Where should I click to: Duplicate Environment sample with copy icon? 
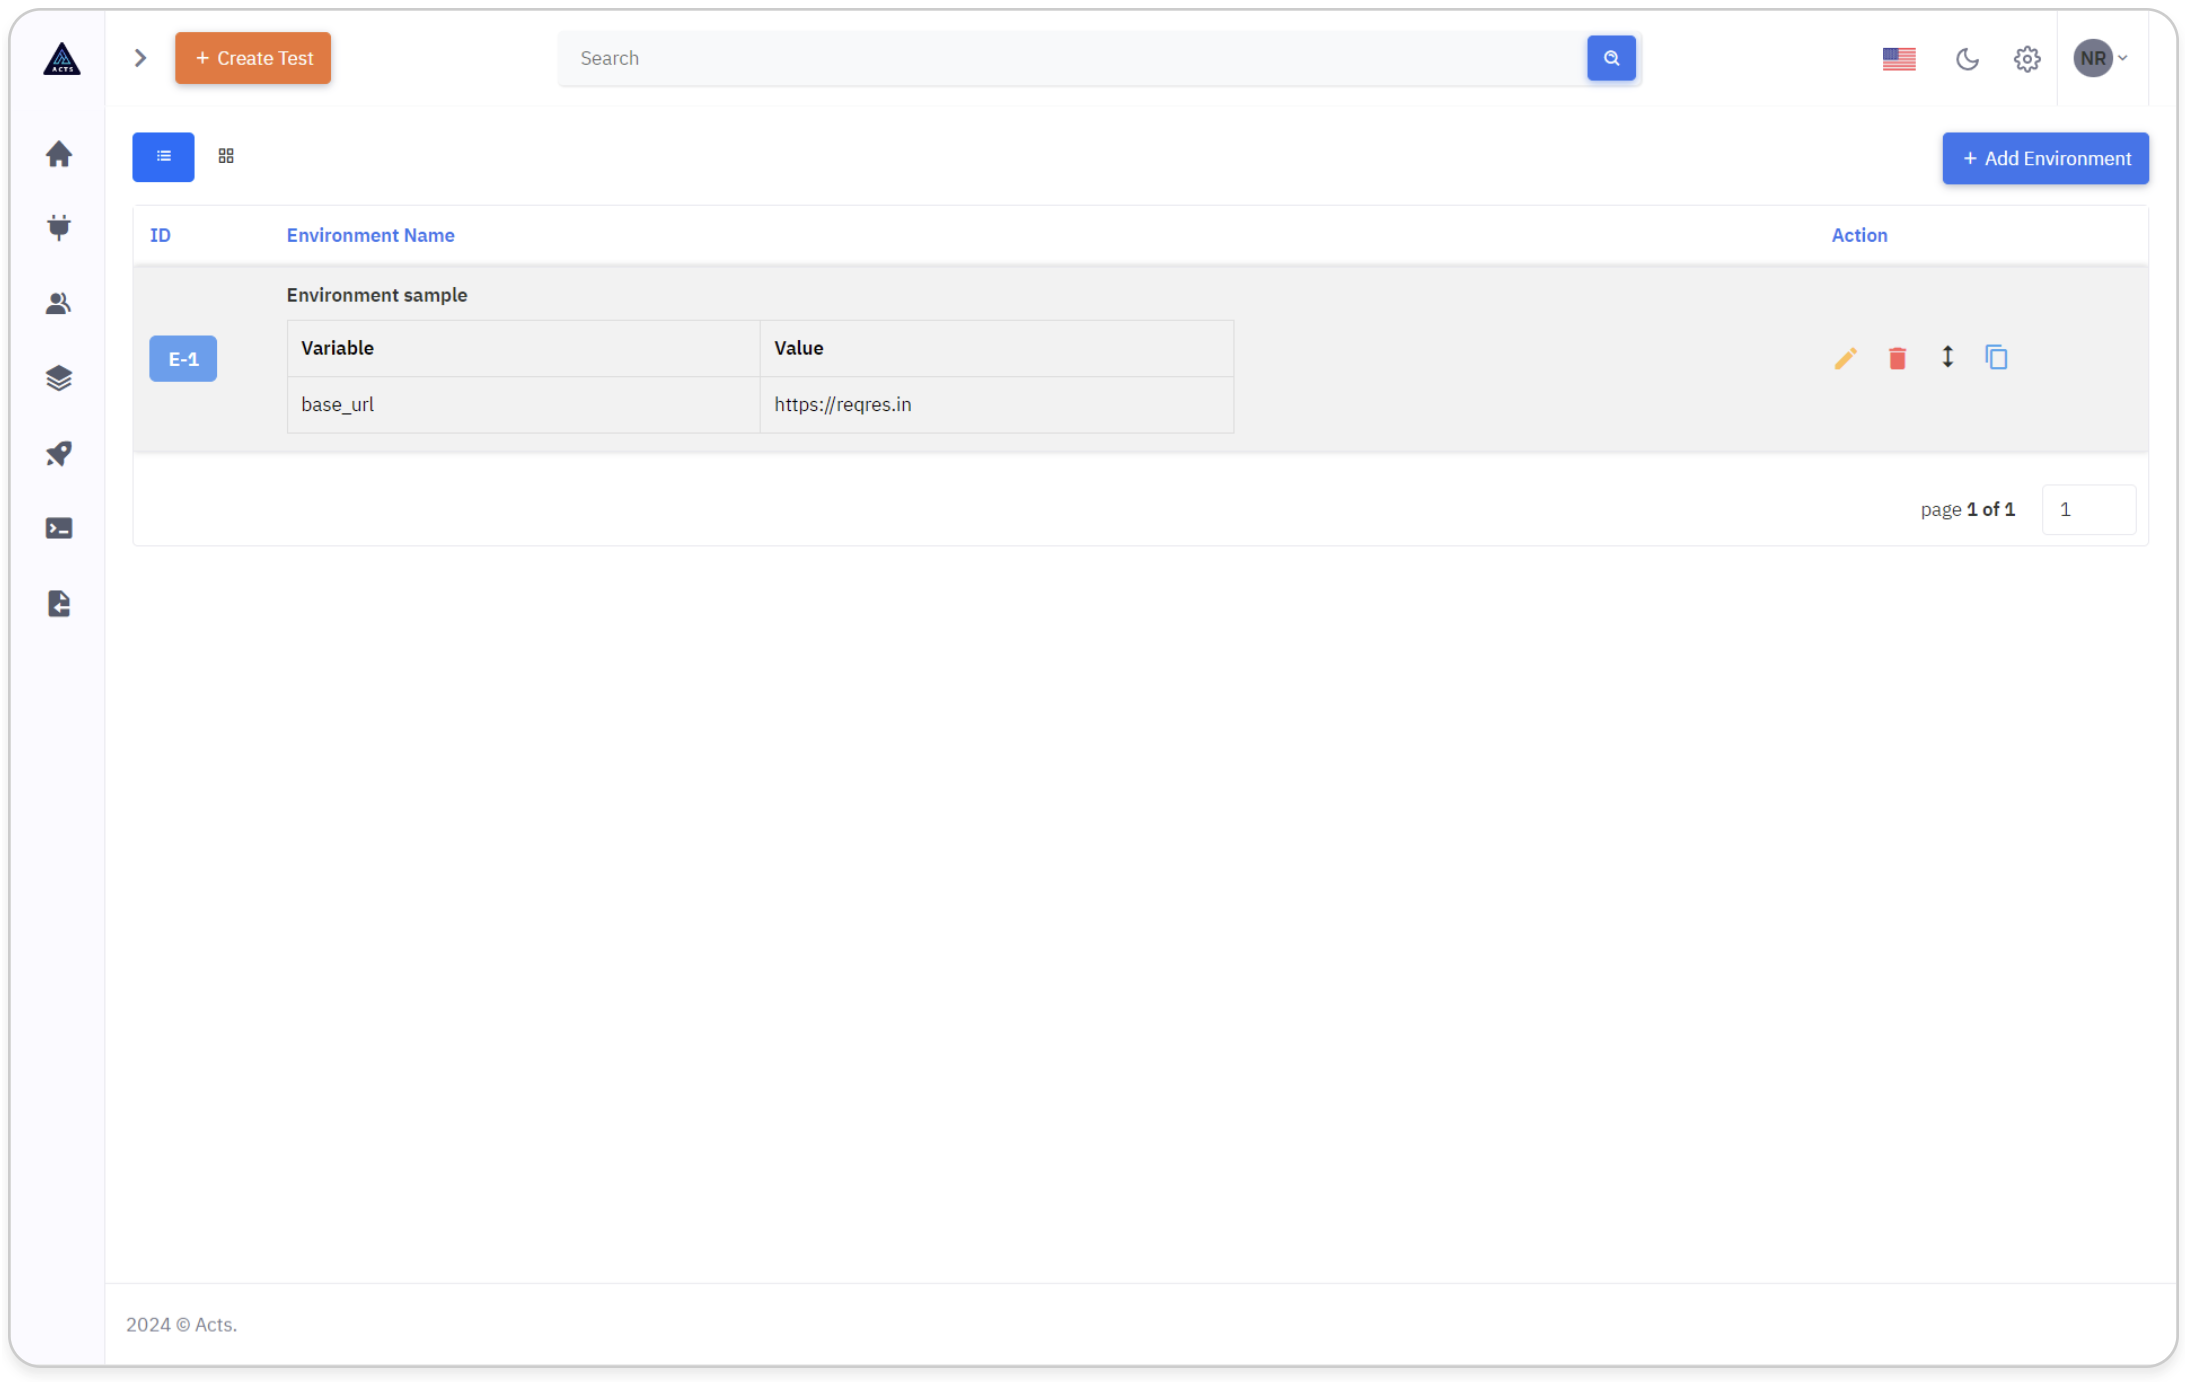coord(1996,357)
